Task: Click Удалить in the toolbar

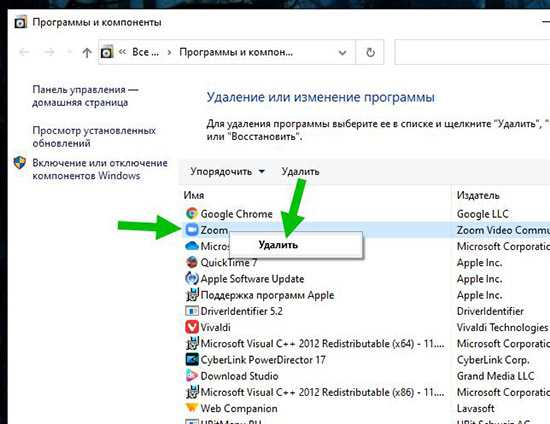Action: 300,171
